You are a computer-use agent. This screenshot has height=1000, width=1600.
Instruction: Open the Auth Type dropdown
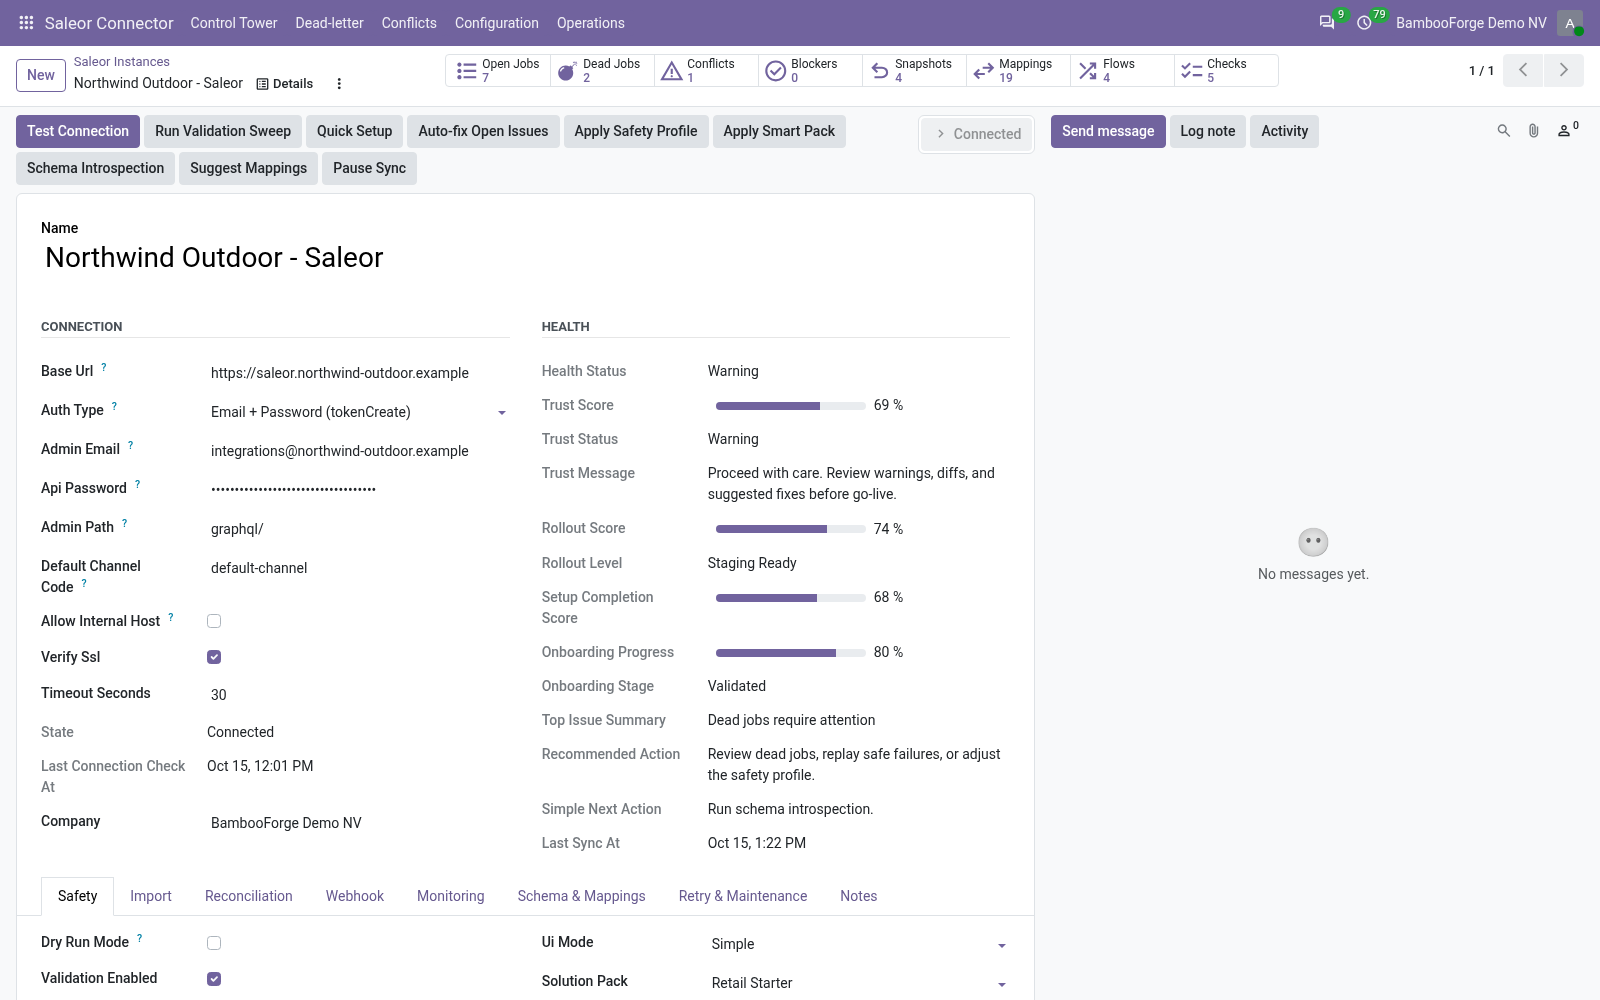(358, 412)
